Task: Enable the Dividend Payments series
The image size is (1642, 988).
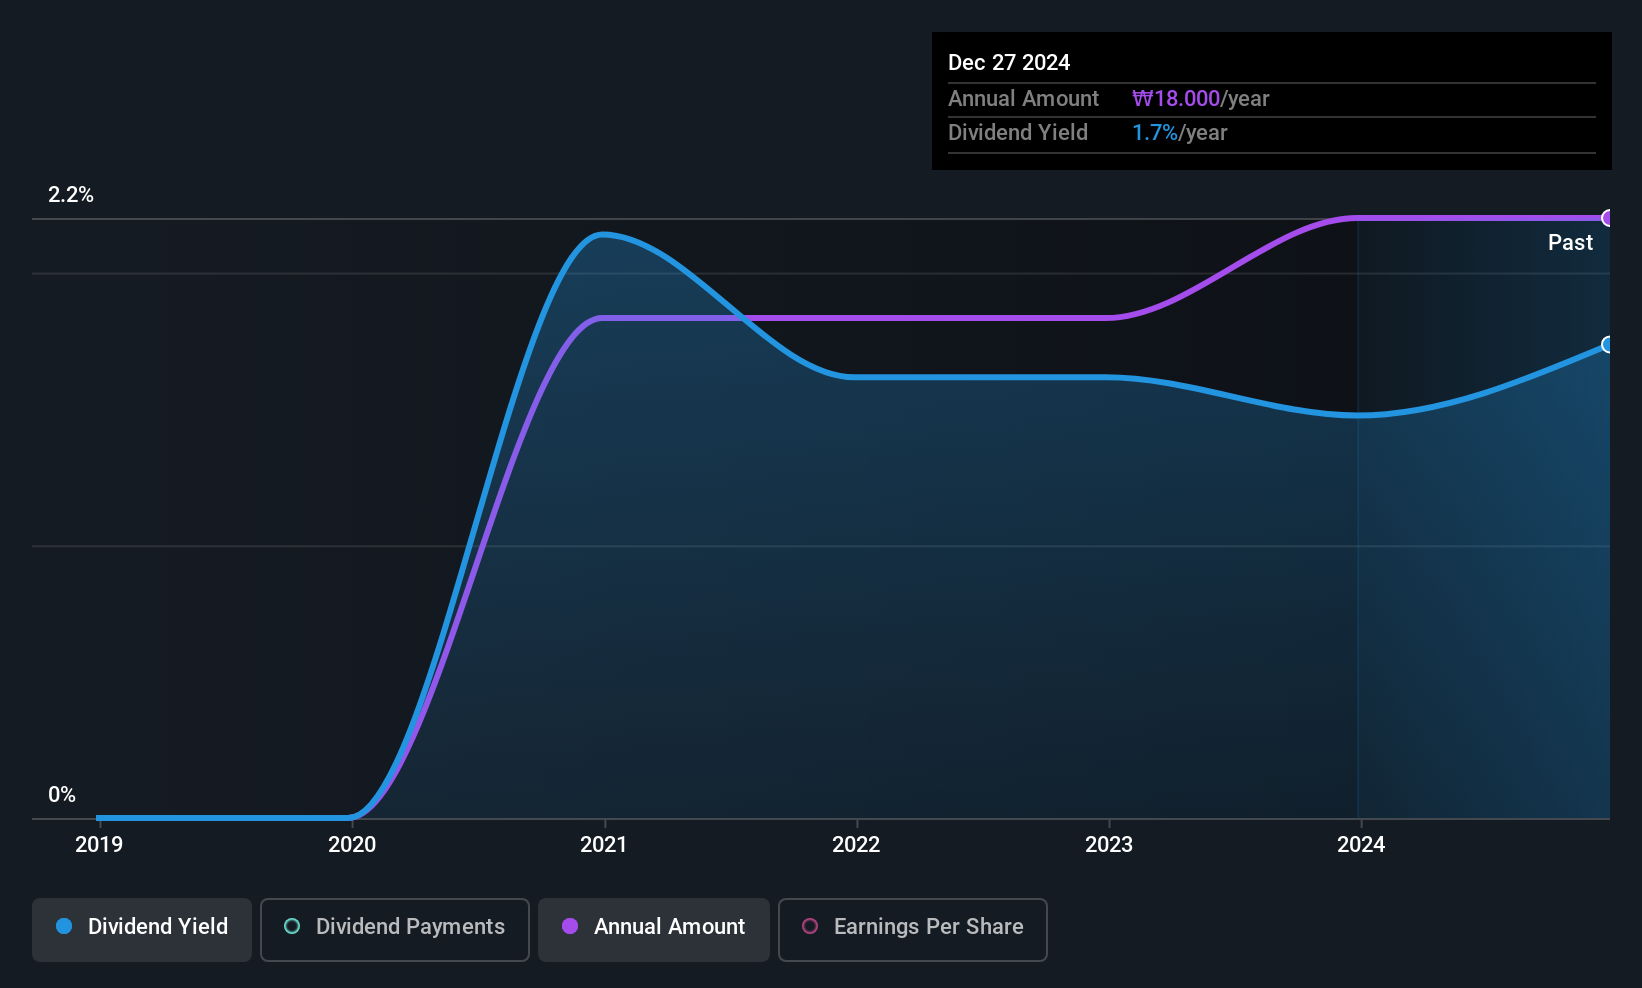Action: (394, 929)
